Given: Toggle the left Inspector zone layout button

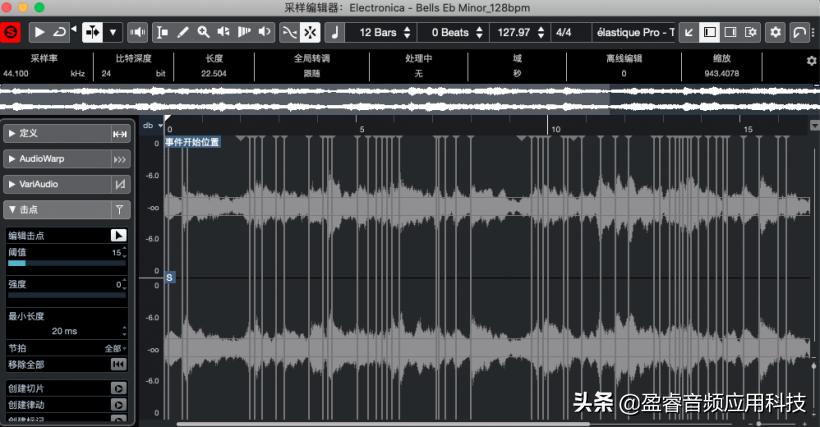Looking at the screenshot, I should pyautogui.click(x=710, y=32).
